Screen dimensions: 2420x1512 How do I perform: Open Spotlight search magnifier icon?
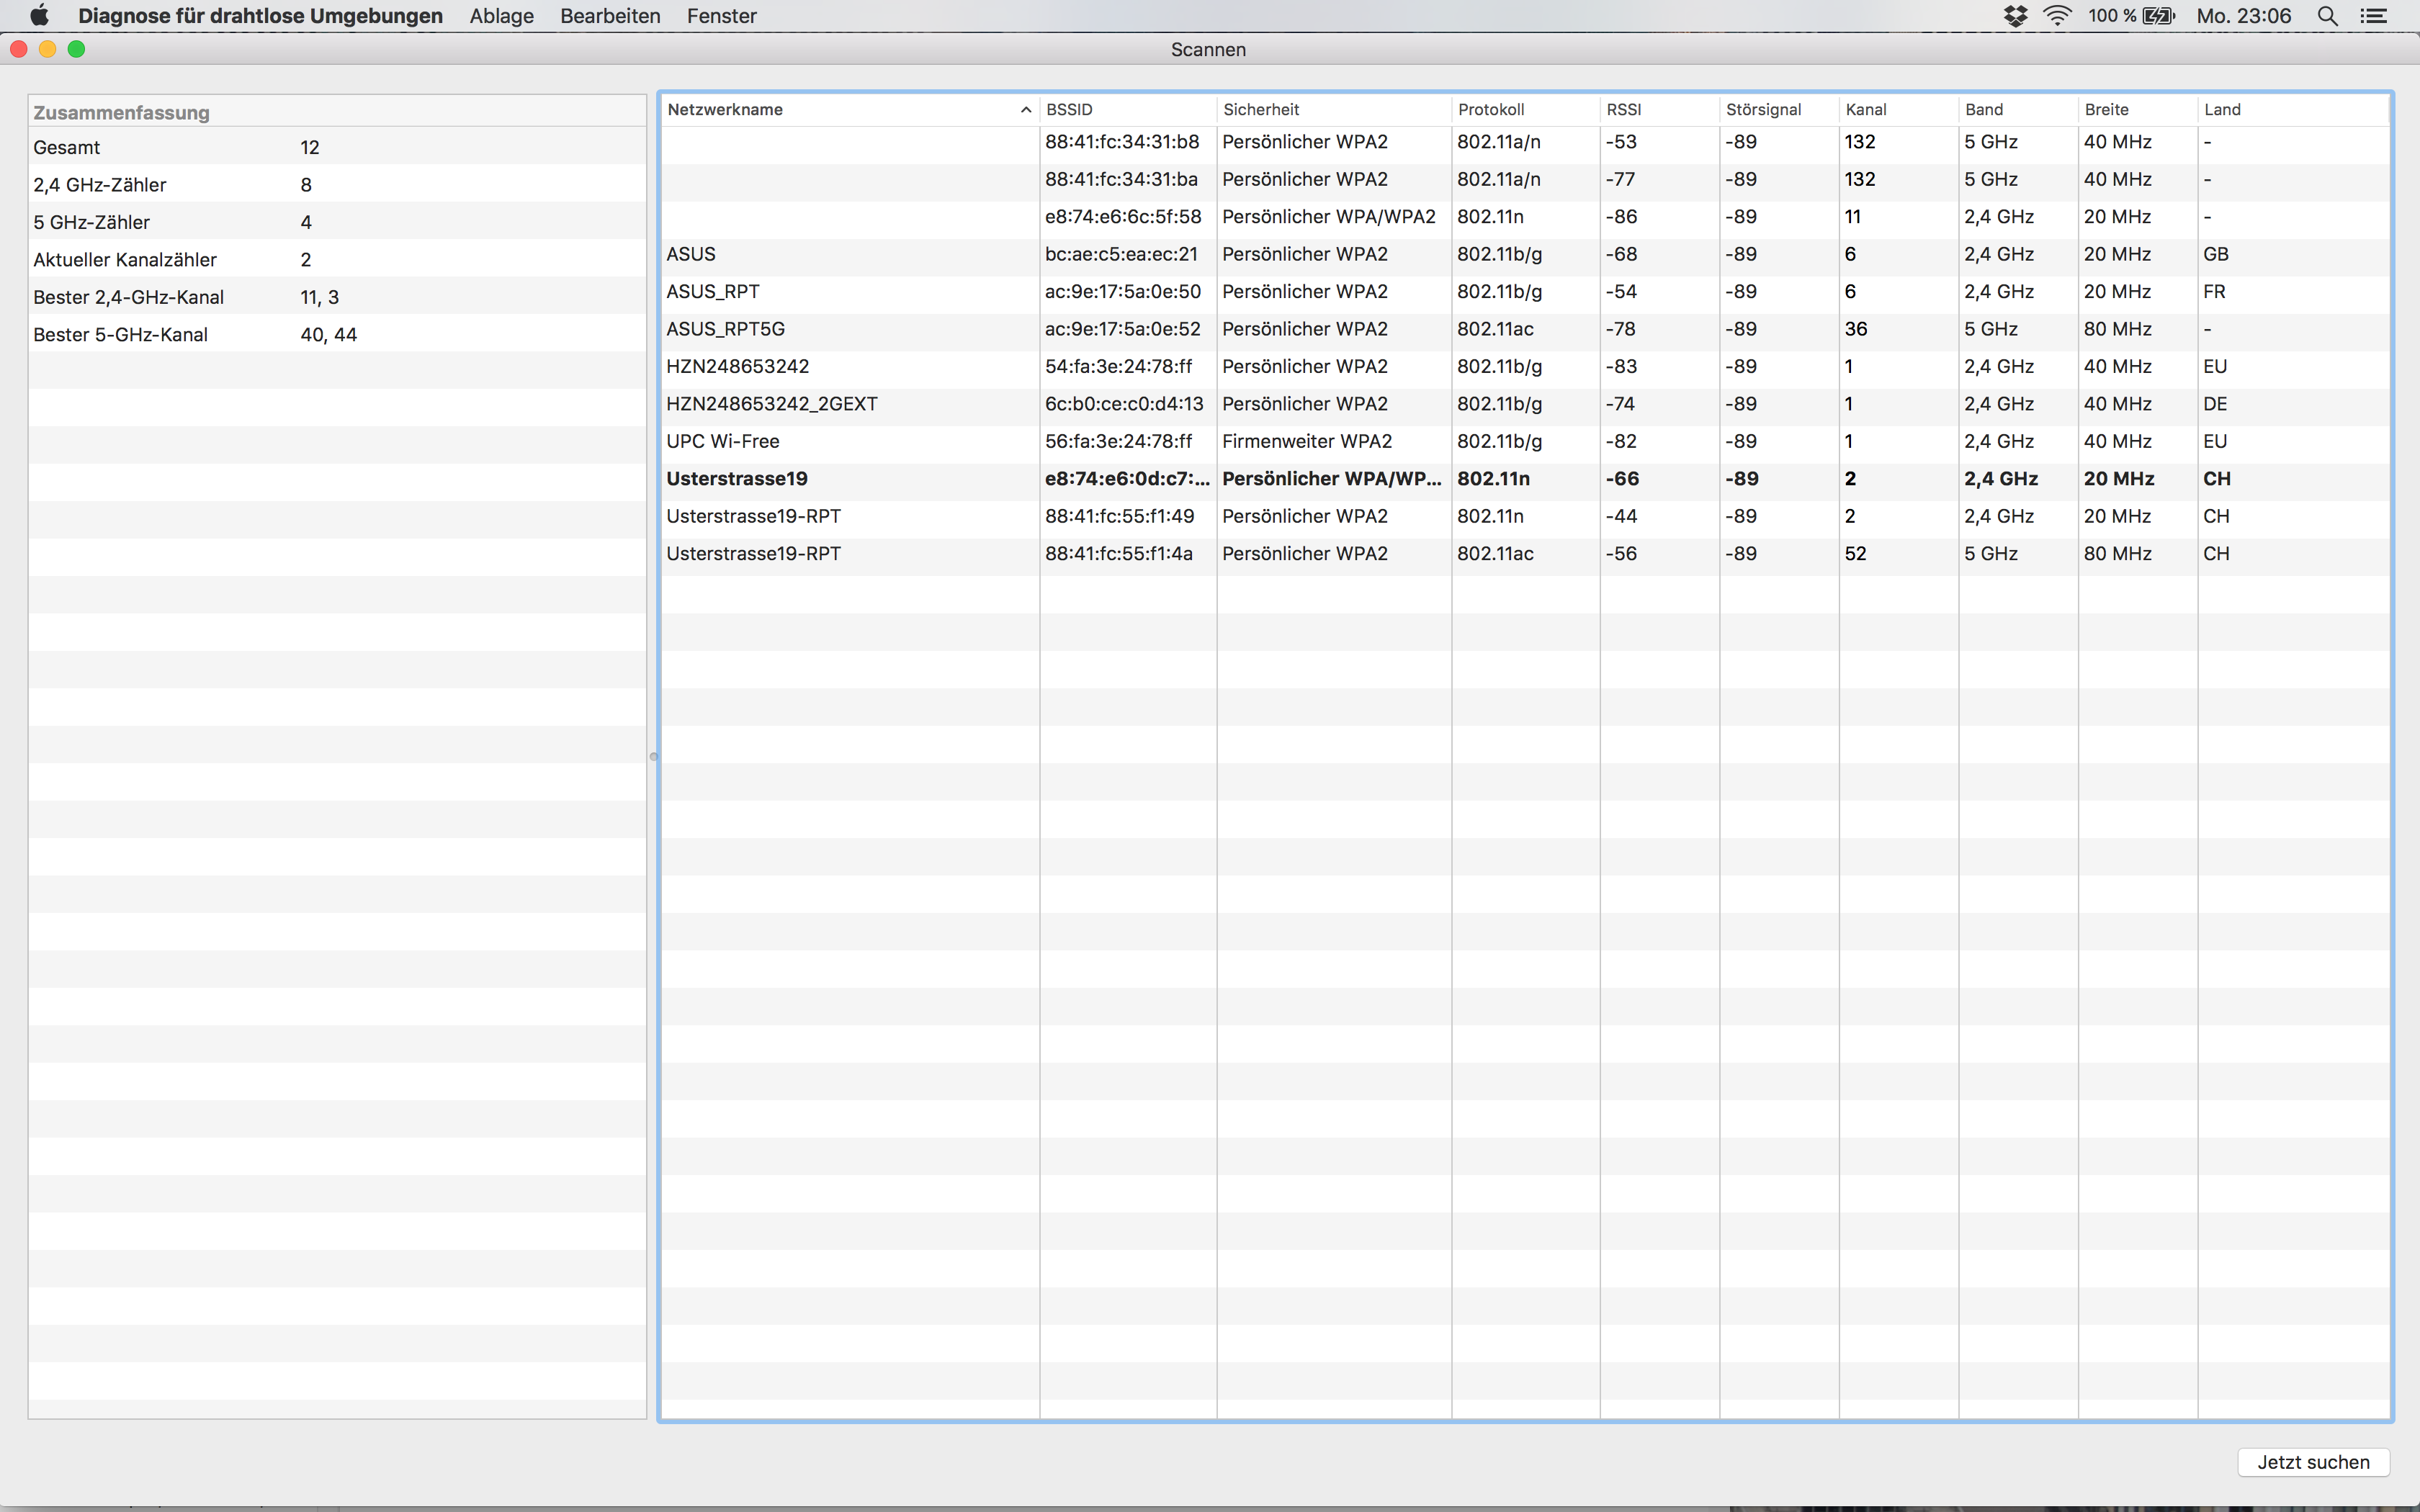click(2328, 15)
